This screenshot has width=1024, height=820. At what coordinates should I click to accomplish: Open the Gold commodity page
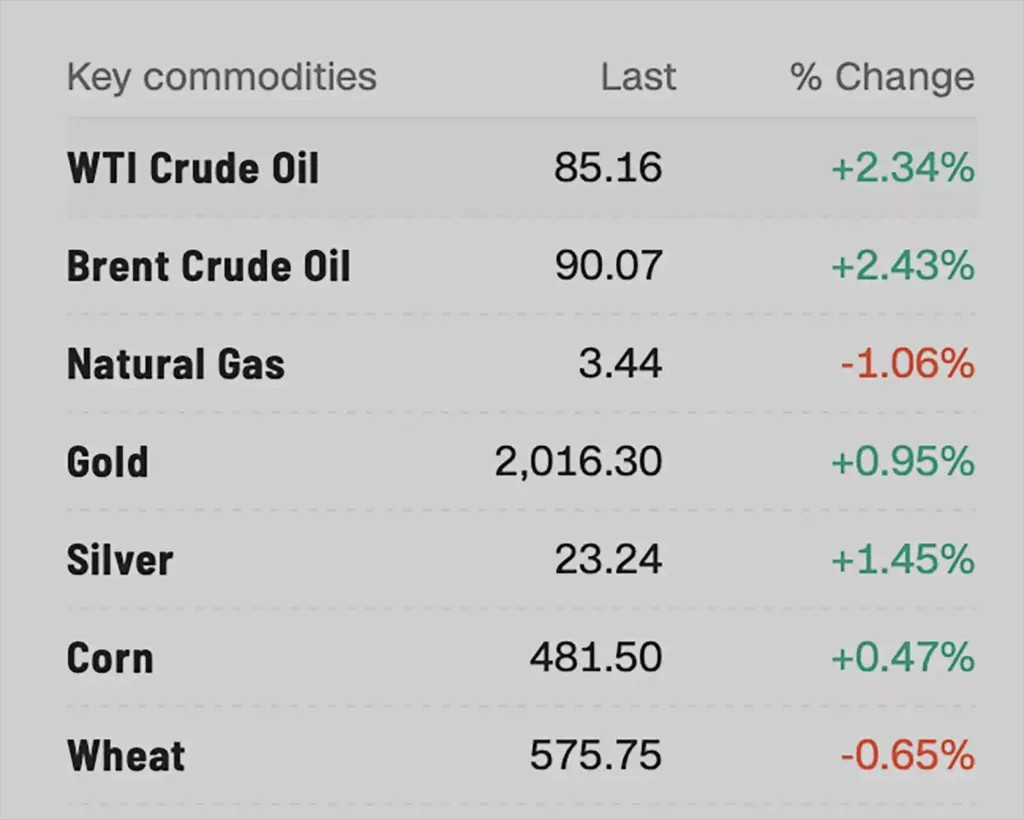[x=108, y=462]
